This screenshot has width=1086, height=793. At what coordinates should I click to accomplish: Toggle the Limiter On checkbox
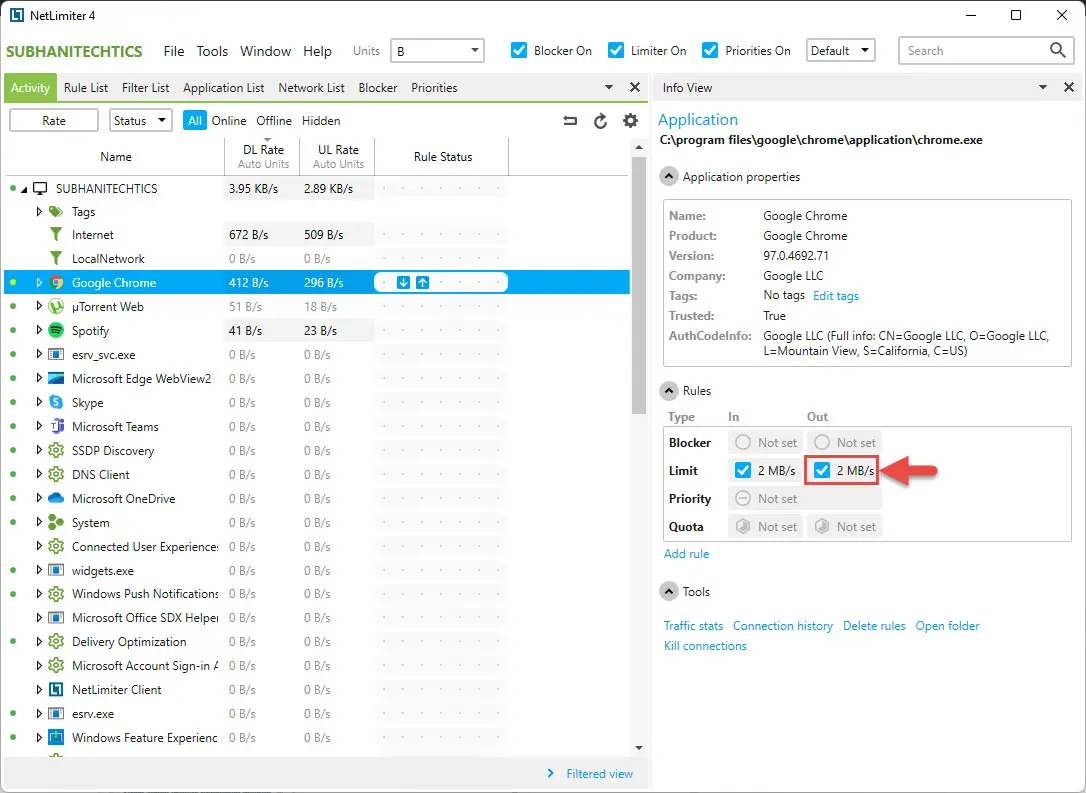[x=616, y=51]
